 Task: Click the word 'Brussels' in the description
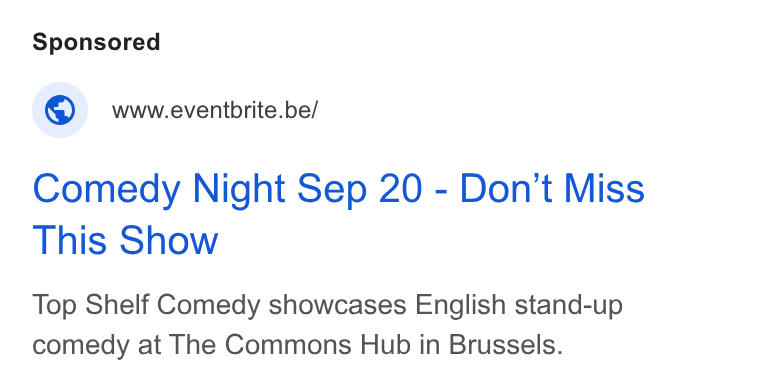coord(505,345)
